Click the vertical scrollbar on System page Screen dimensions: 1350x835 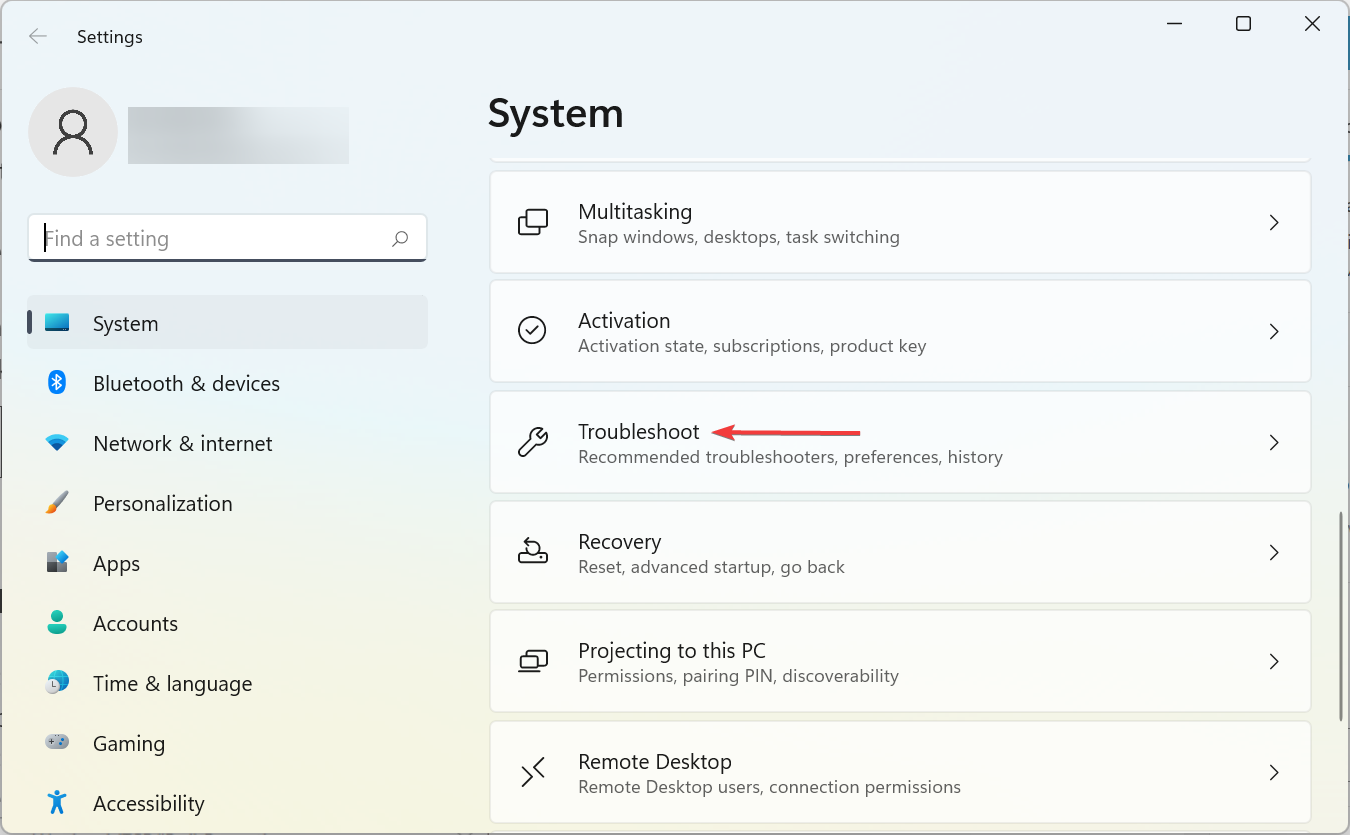point(1341,615)
